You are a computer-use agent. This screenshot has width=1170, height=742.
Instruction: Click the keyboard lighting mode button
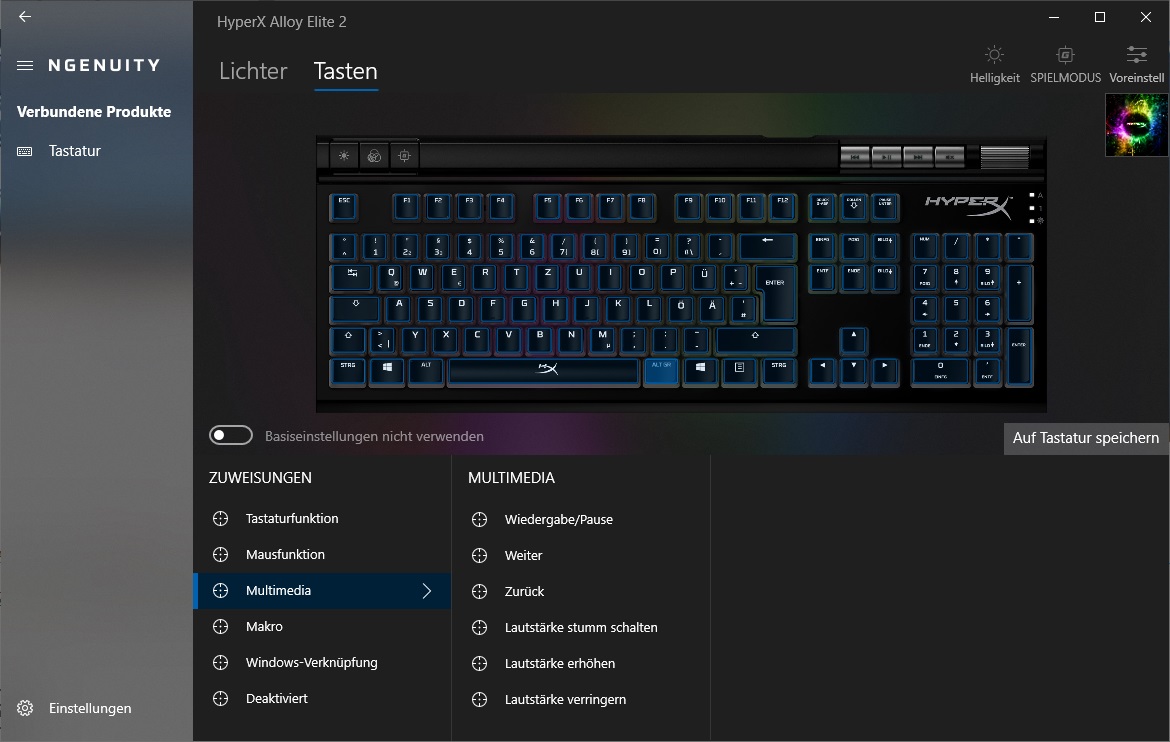click(x=374, y=156)
